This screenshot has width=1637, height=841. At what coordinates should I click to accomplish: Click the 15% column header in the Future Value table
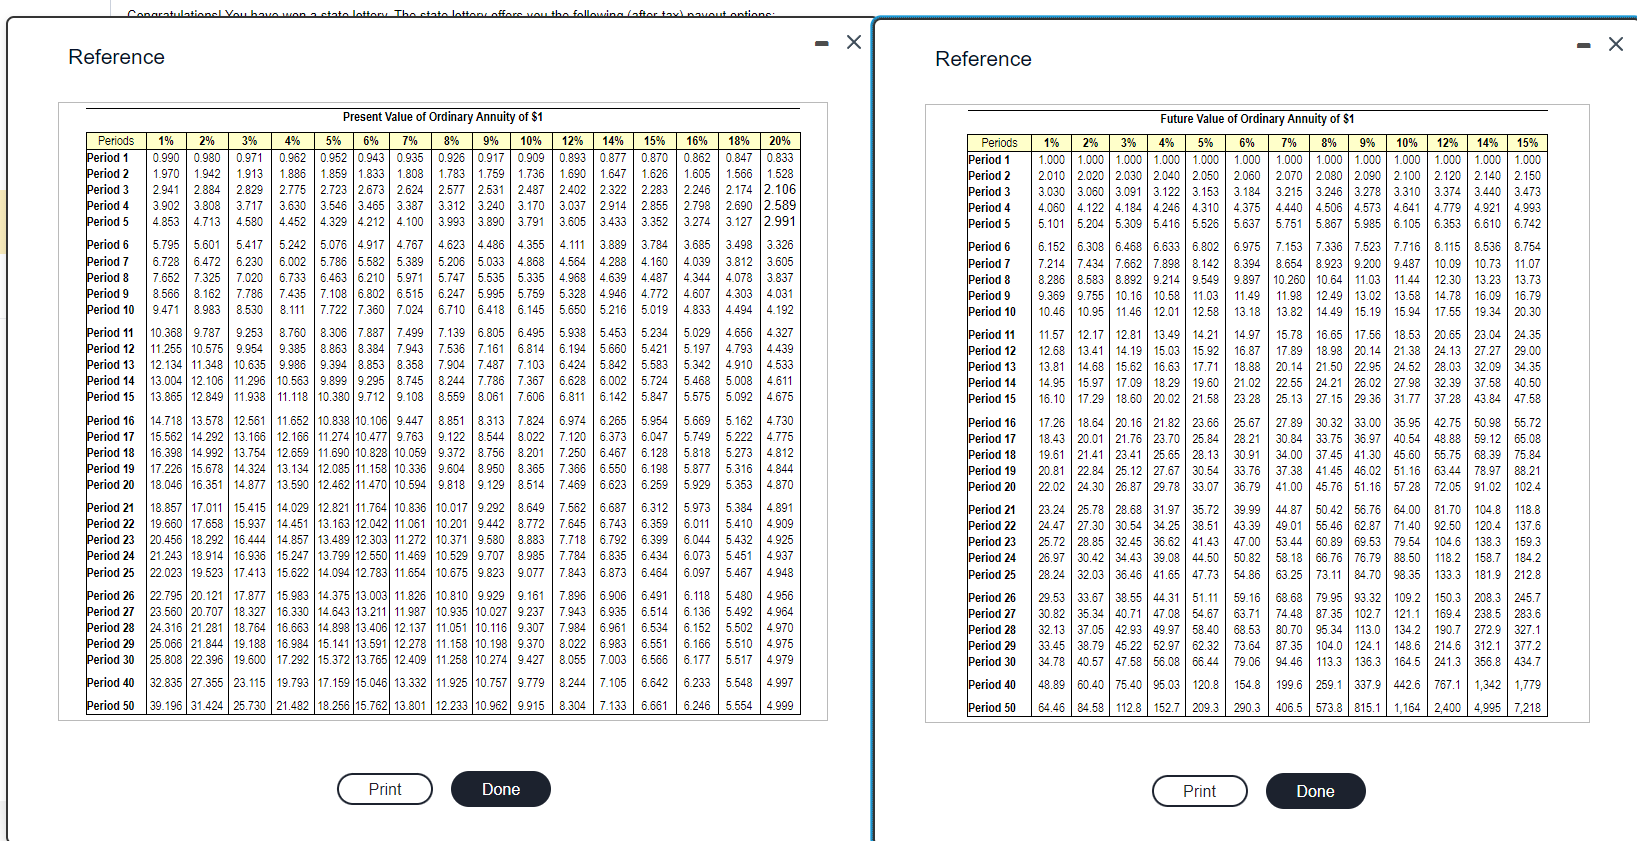[x=1527, y=143]
